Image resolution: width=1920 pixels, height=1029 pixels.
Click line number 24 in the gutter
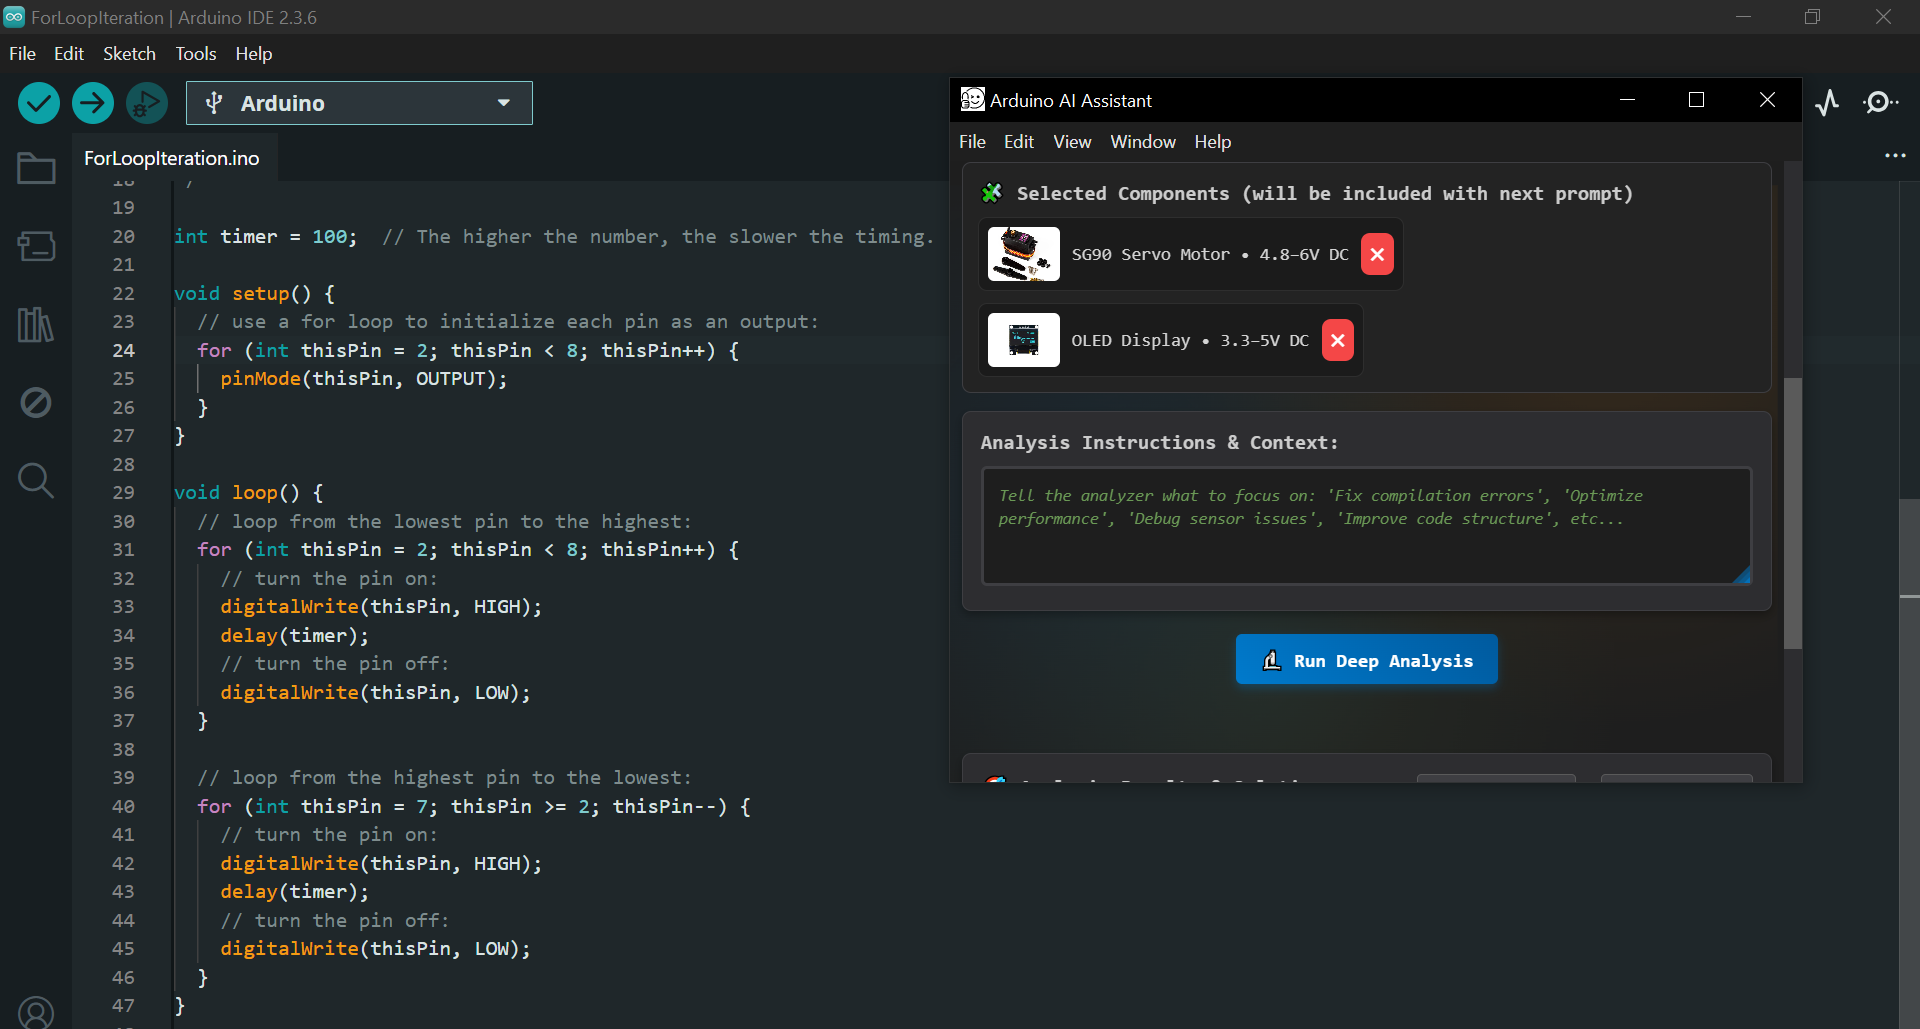[123, 351]
